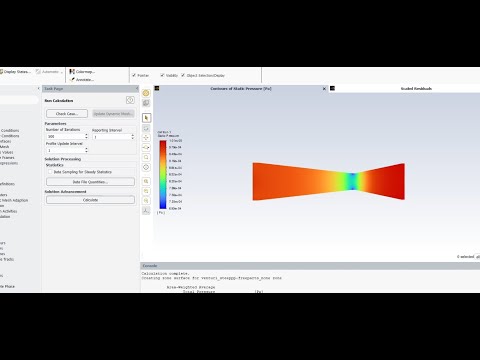This screenshot has width=480, height=360.
Task: Open the Data File Quantities dialog
Action: coord(90,182)
